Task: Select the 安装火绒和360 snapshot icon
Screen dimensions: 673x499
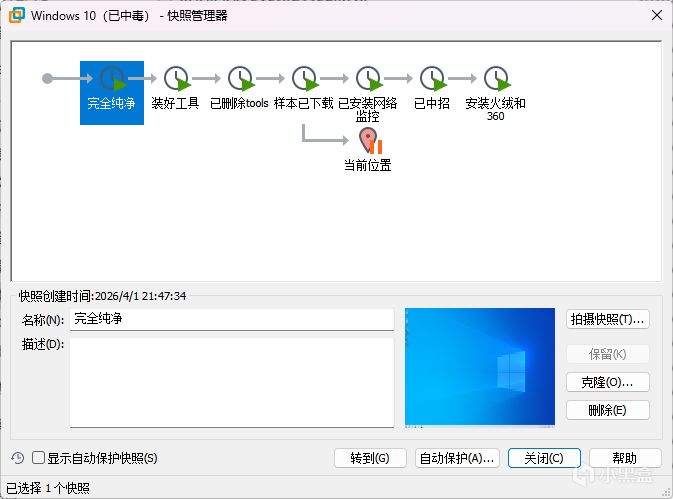Action: click(496, 79)
